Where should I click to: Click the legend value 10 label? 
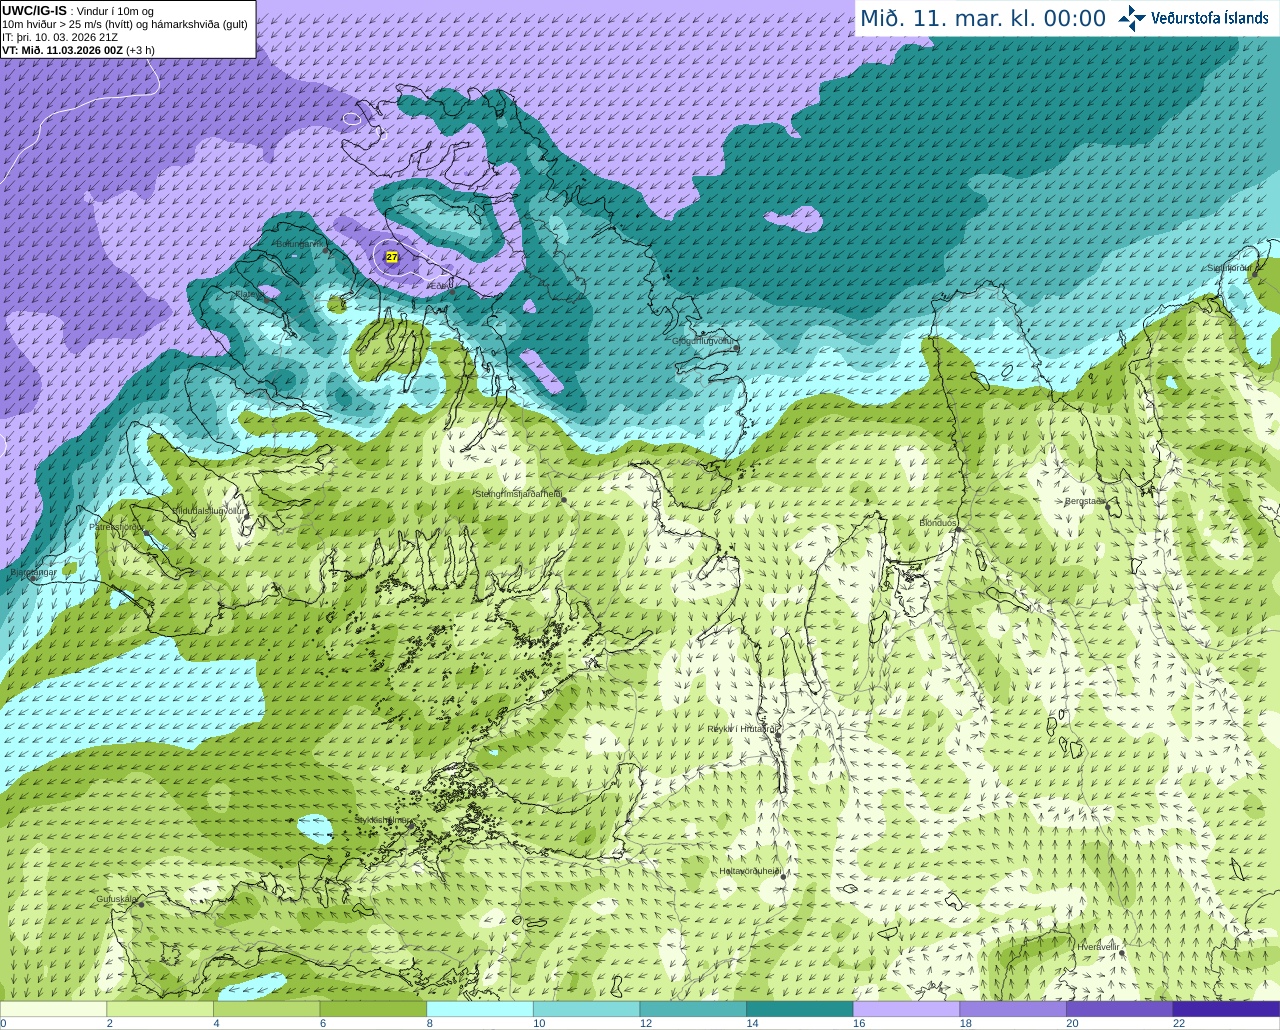pos(539,1023)
